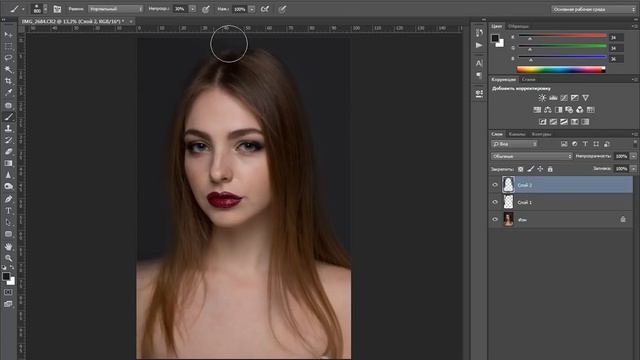Open layer blend mode dropdown
The image size is (640, 360).
tap(532, 156)
